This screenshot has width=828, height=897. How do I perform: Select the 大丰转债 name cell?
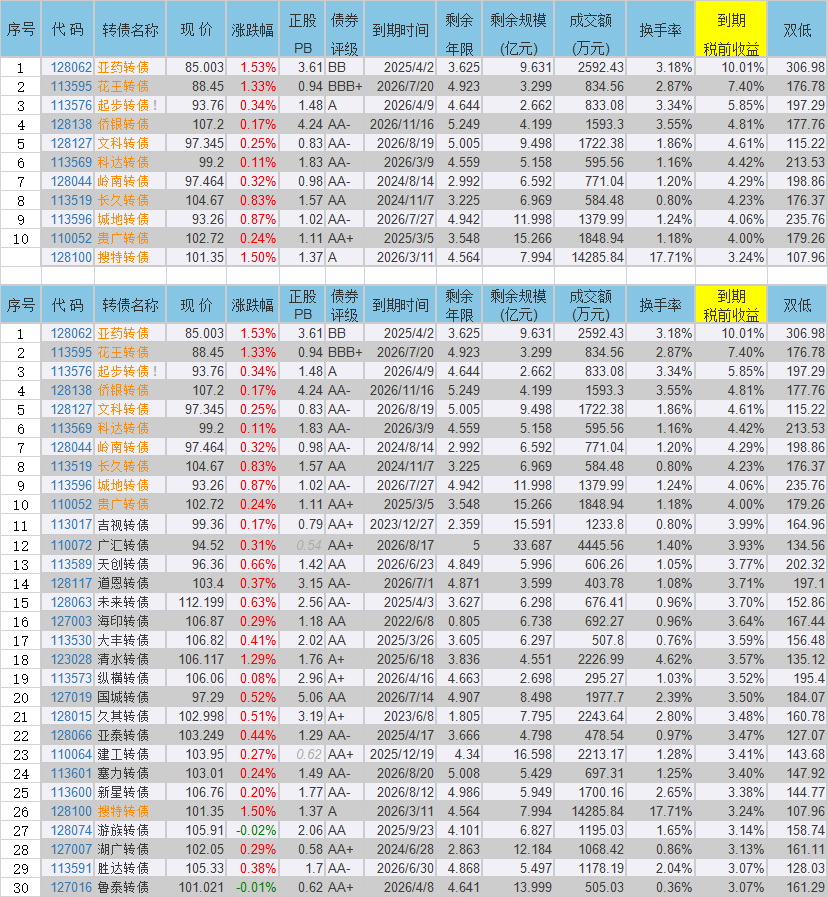pyautogui.click(x=130, y=640)
